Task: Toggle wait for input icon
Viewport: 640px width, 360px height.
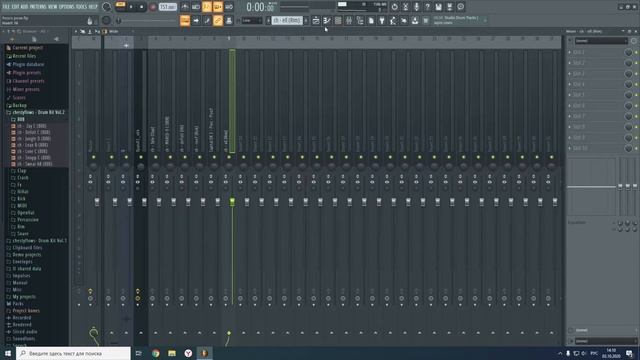Action: click(196, 7)
